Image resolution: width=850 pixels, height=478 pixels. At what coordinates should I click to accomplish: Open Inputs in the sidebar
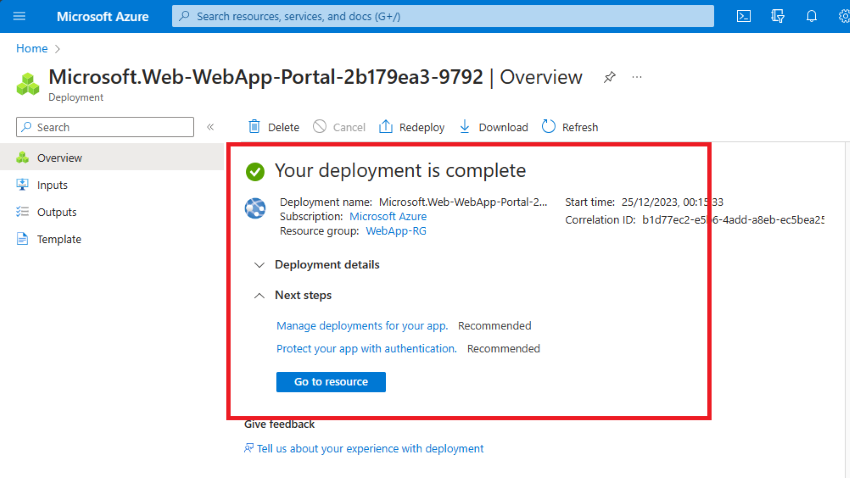click(x=52, y=185)
